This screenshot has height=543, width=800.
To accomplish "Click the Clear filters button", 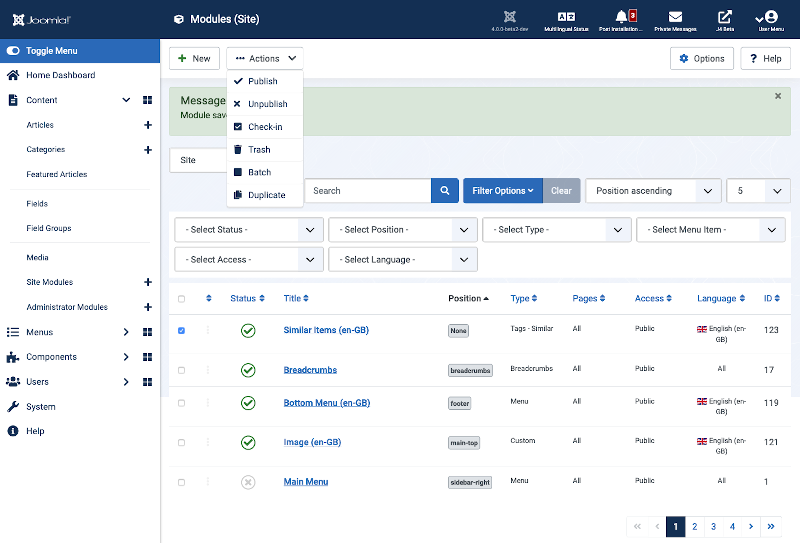I will coord(561,191).
